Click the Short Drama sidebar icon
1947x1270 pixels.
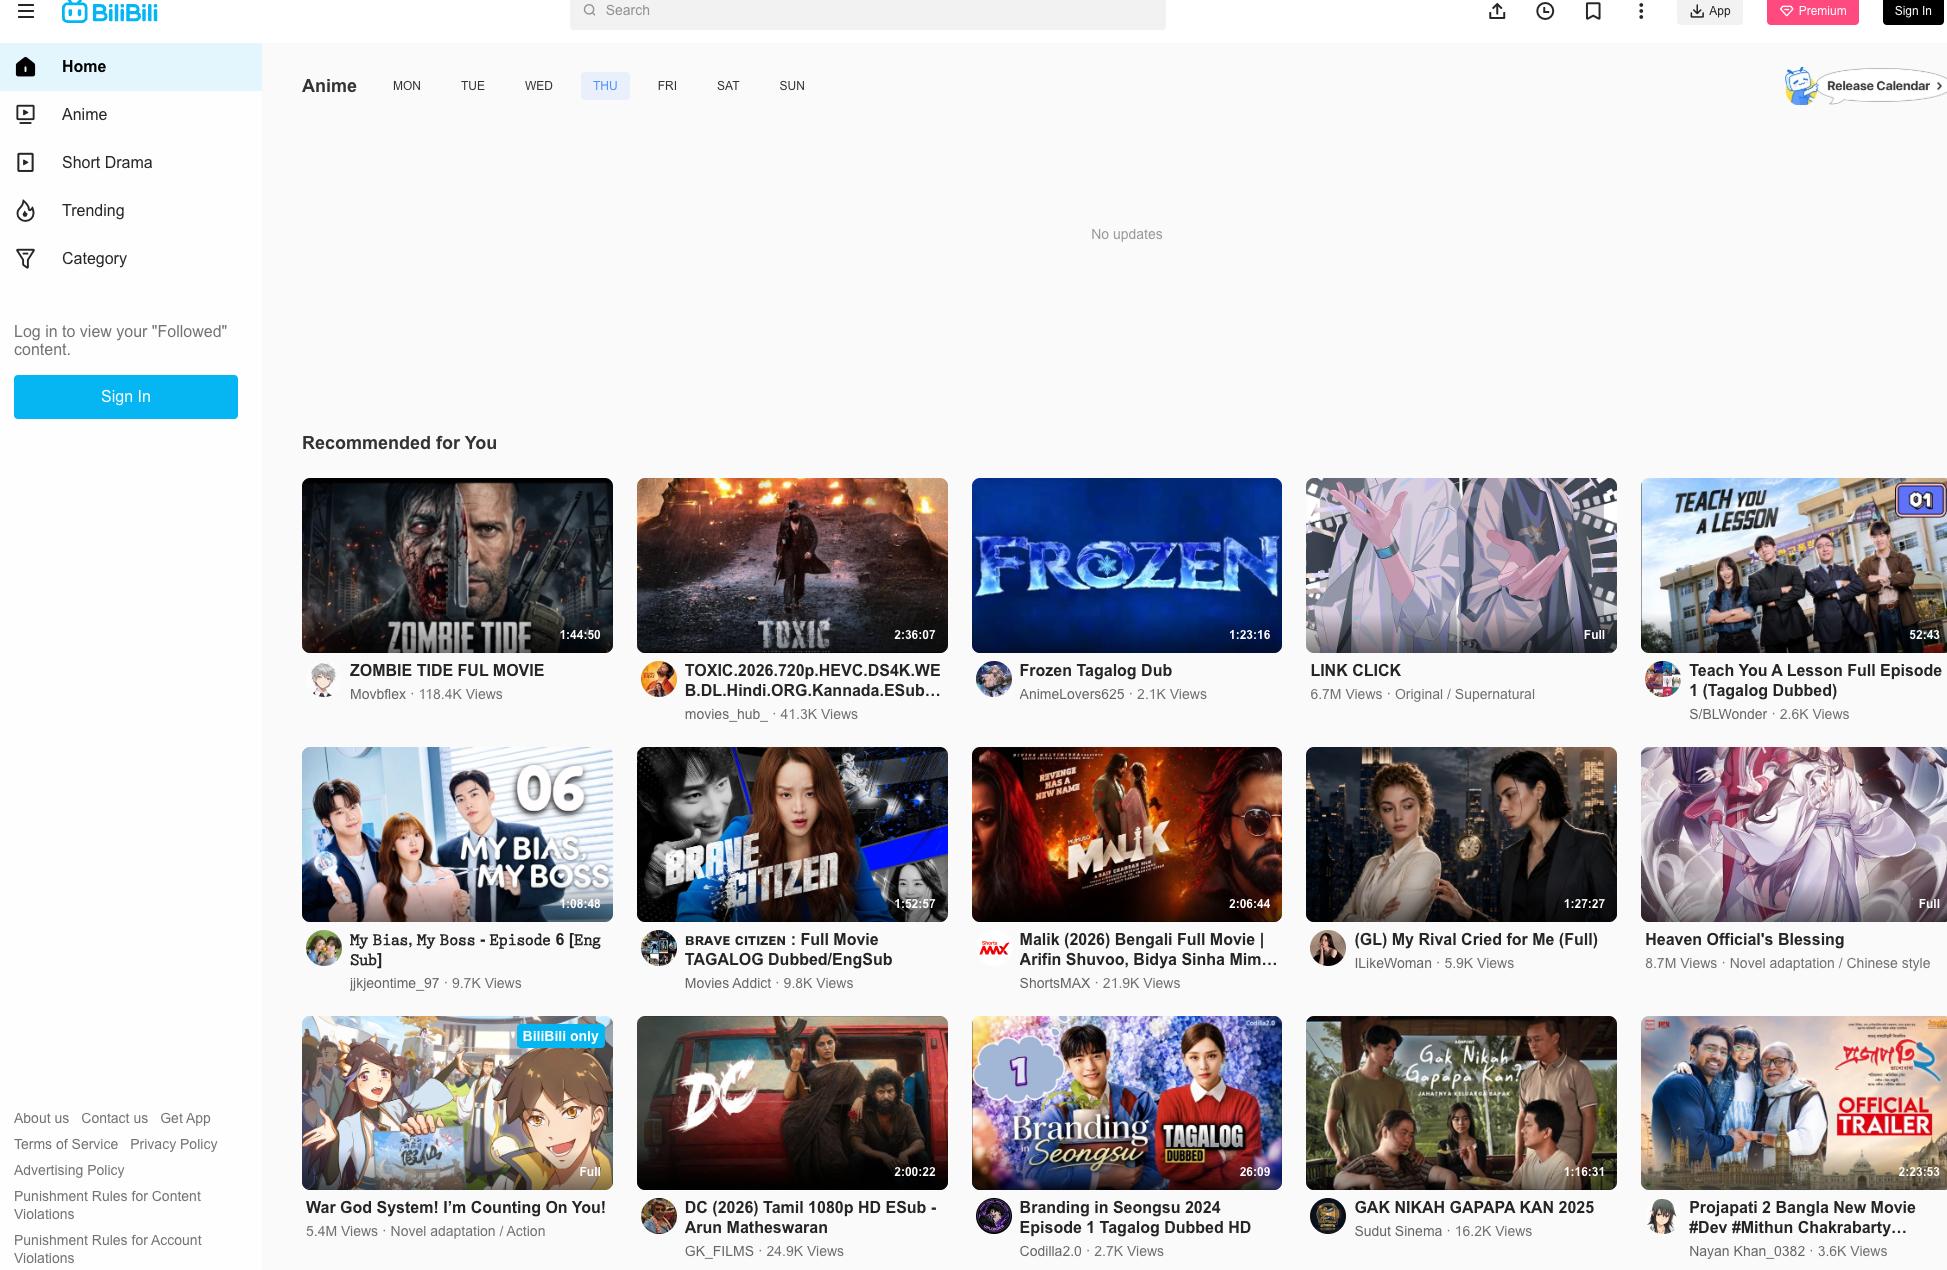pyautogui.click(x=26, y=163)
